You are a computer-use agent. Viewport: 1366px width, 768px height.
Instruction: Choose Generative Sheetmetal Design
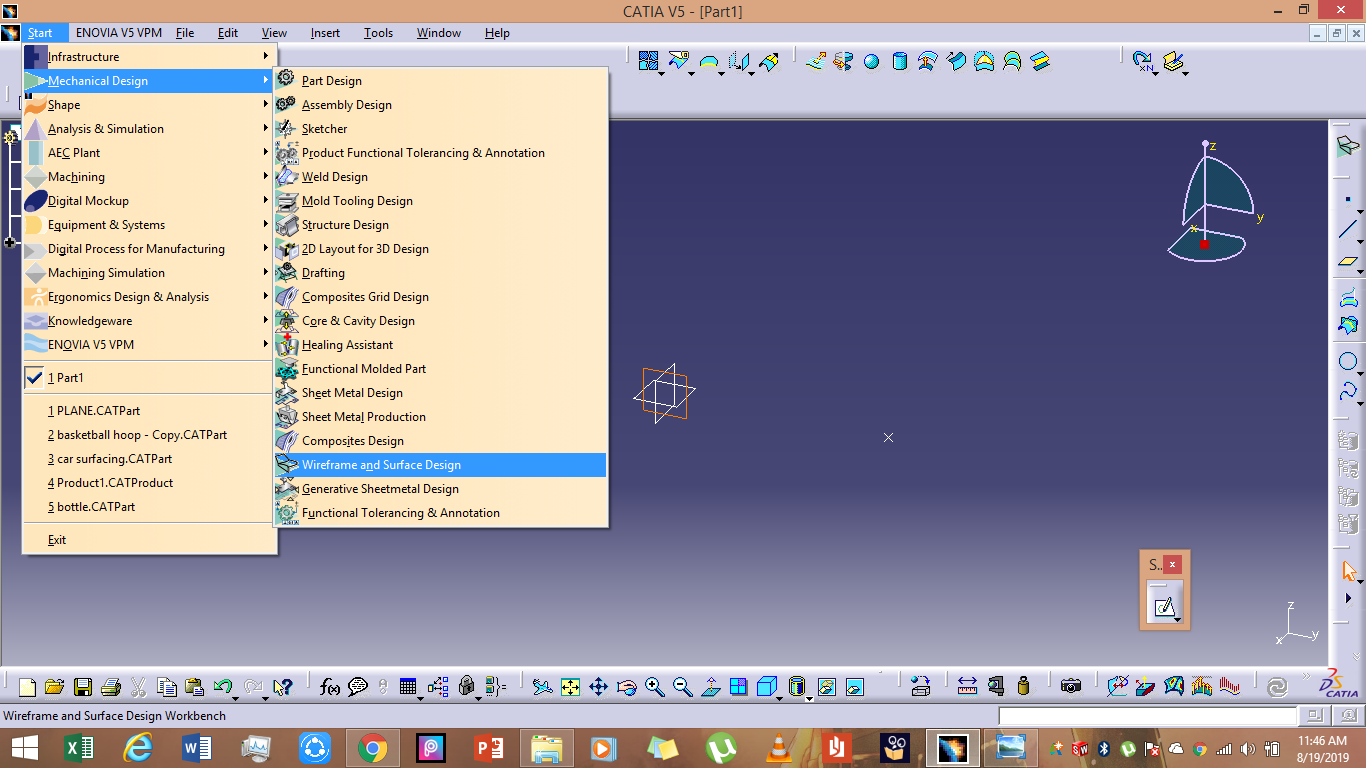pos(441,489)
